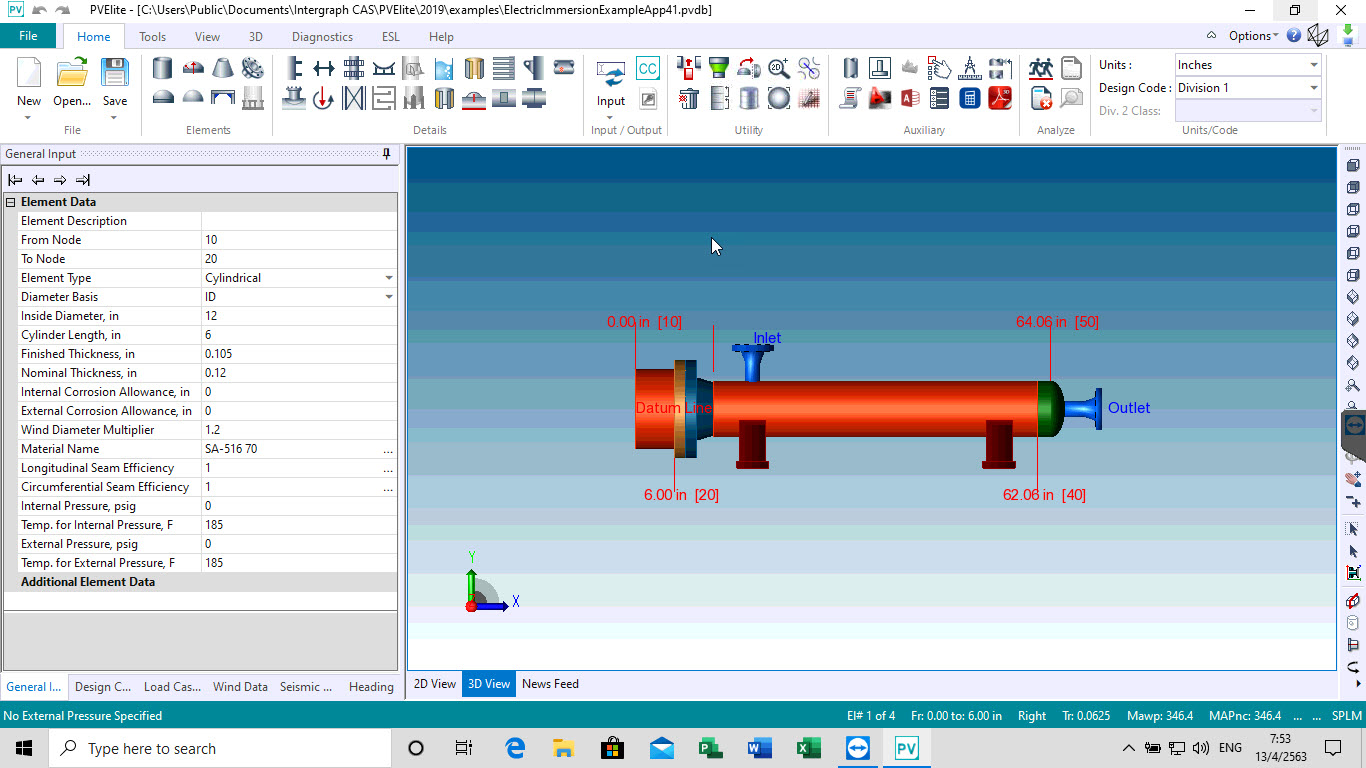1366x768 pixels.
Task: Open the Load Cases tab
Action: coord(172,687)
